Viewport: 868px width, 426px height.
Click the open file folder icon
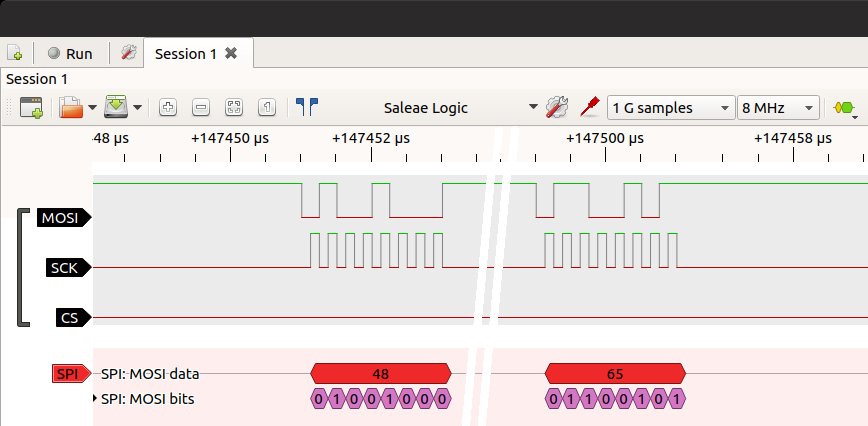point(70,108)
